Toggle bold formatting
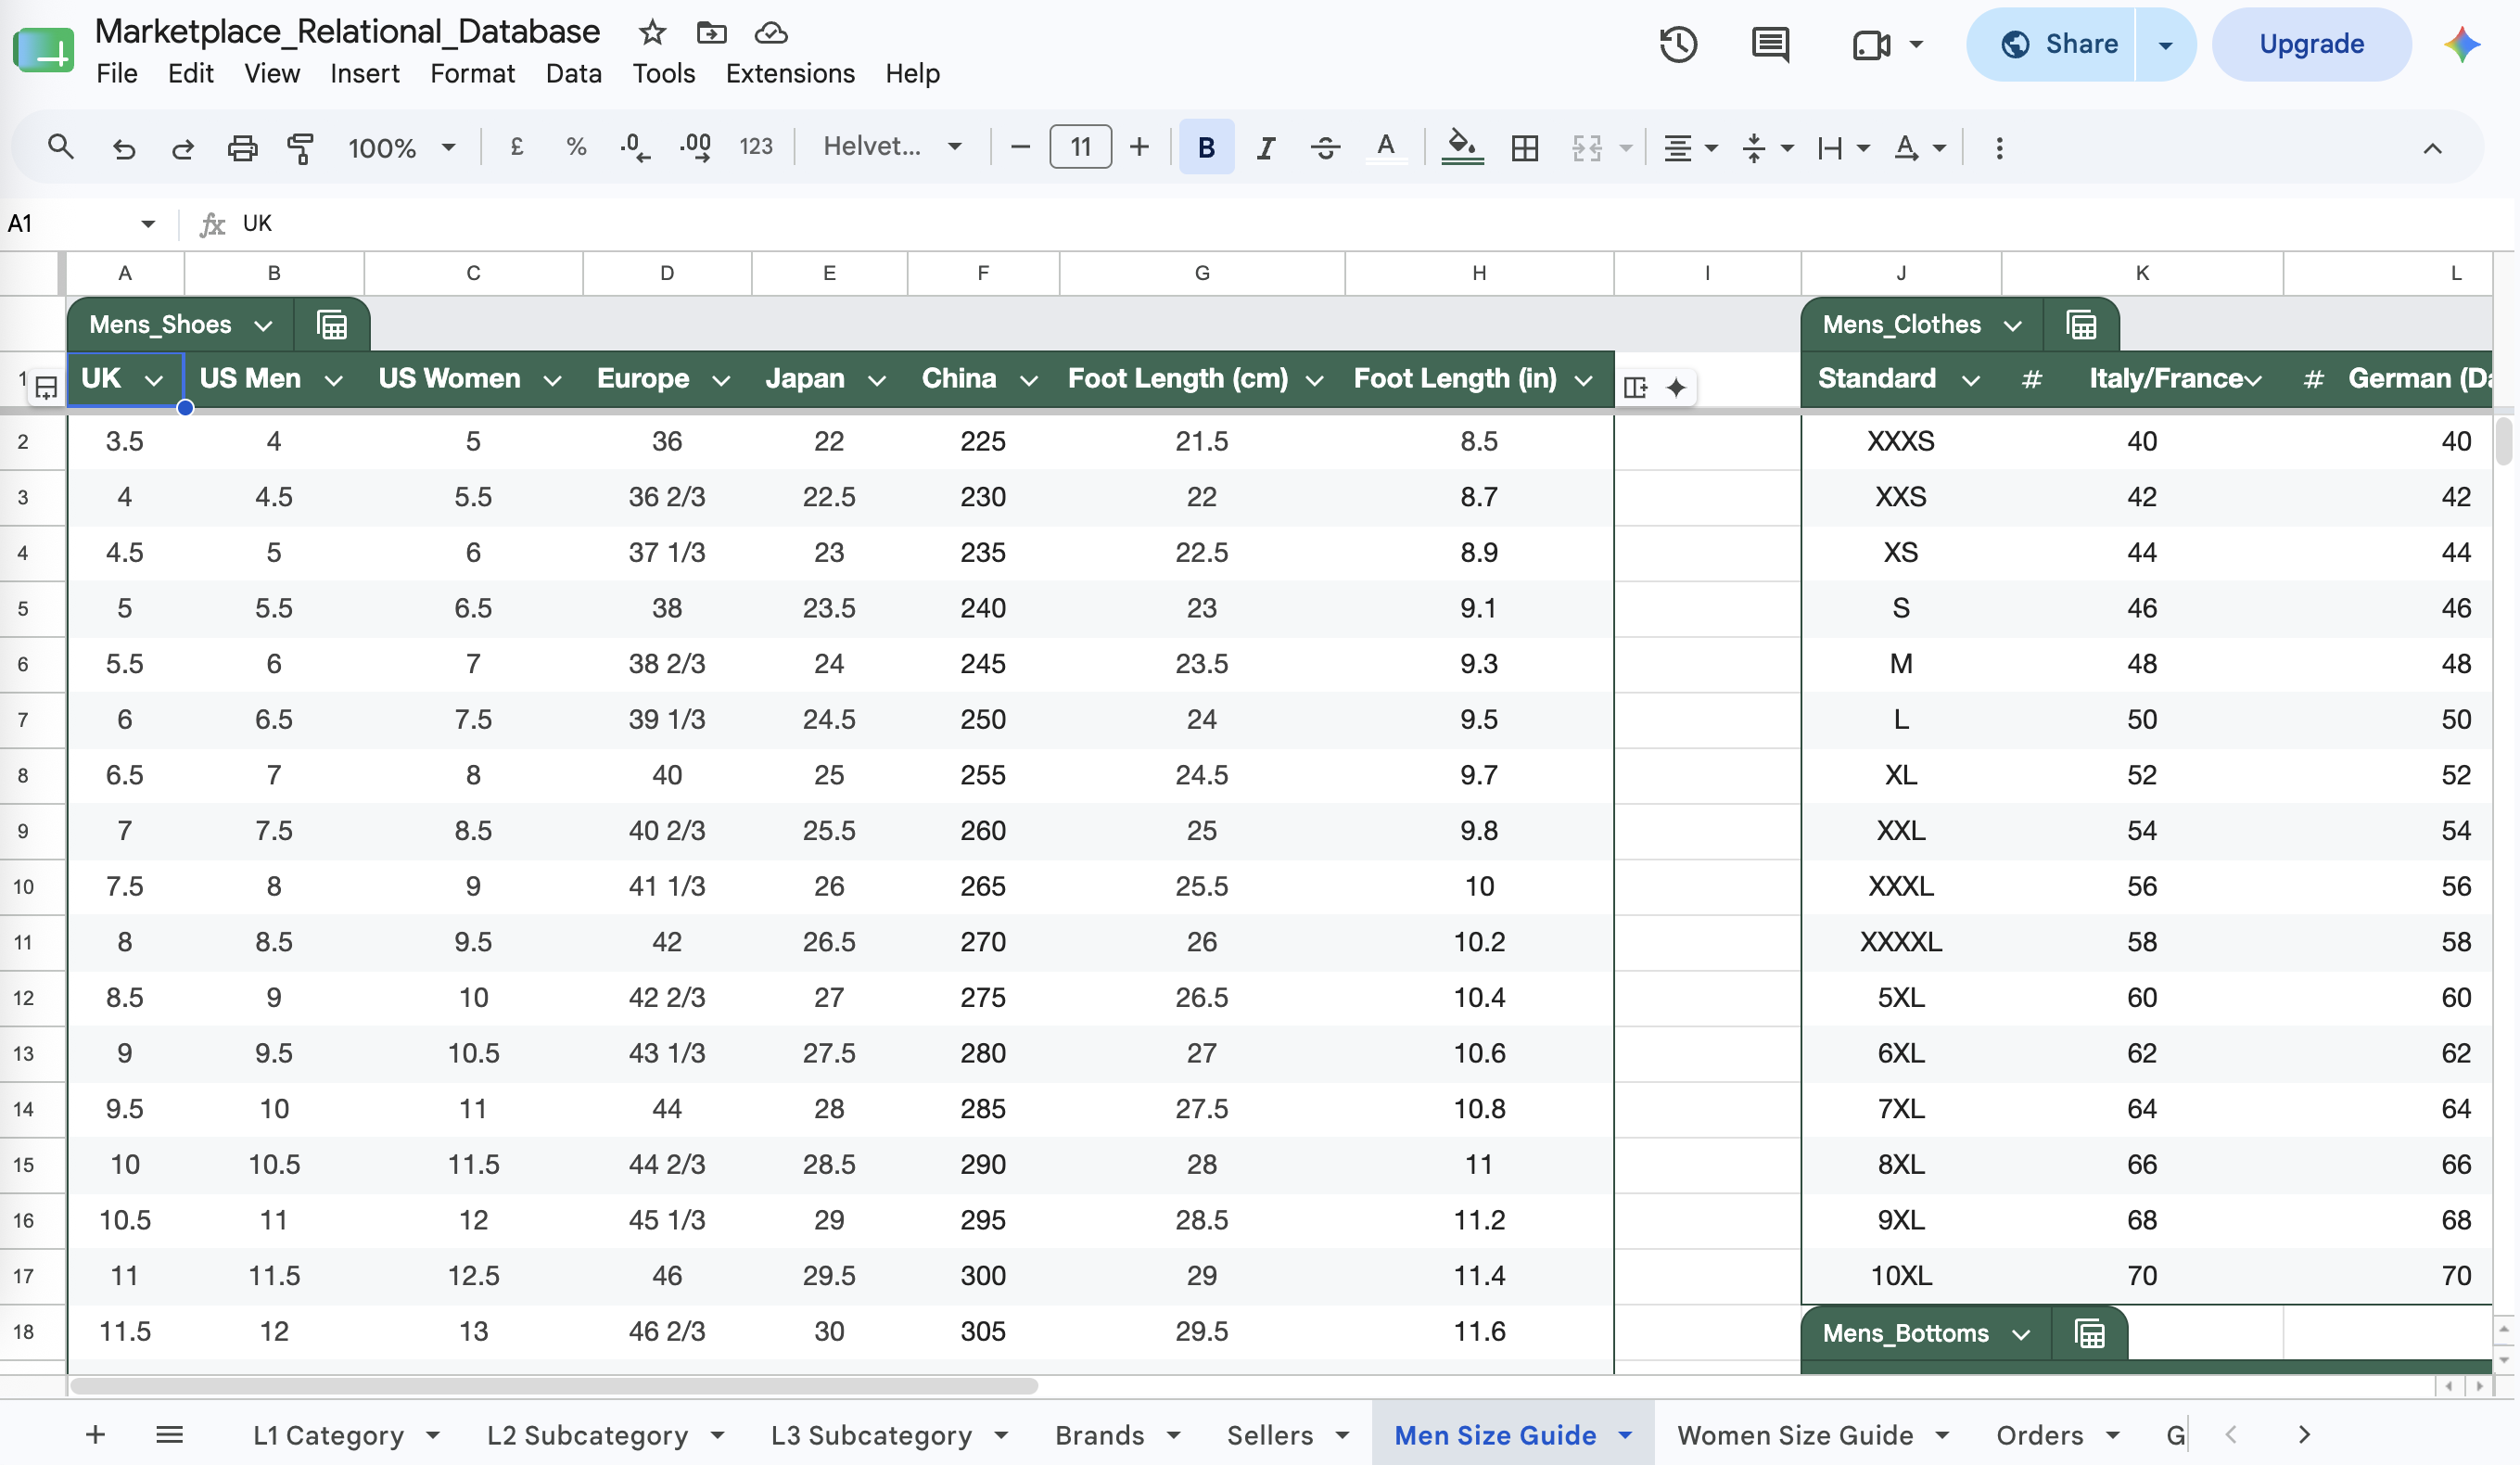 [x=1207, y=147]
